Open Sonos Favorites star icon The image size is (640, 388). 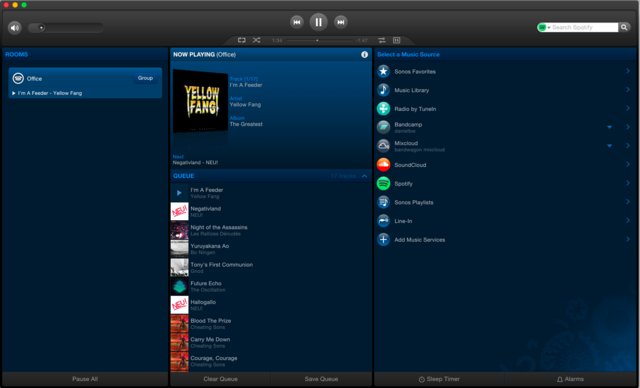point(383,71)
